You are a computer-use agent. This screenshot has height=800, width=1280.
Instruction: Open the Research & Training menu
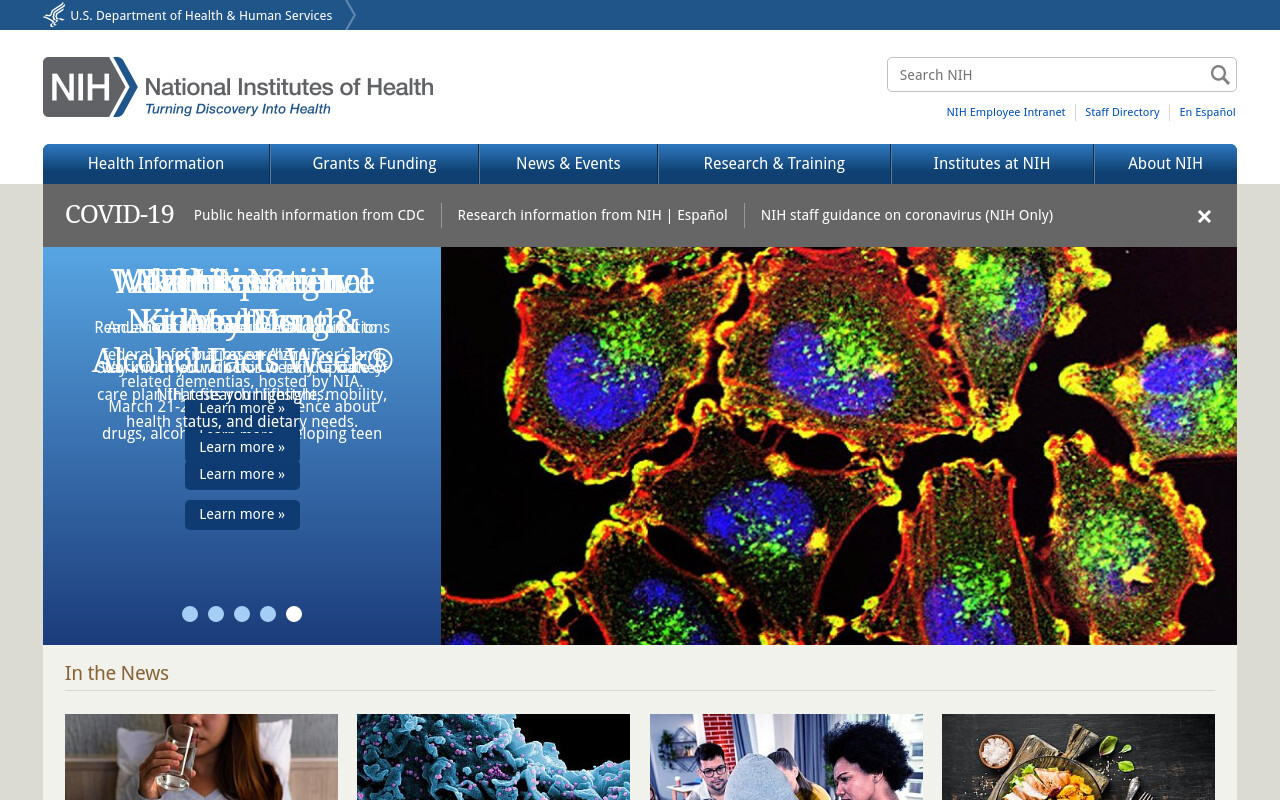[x=774, y=164]
